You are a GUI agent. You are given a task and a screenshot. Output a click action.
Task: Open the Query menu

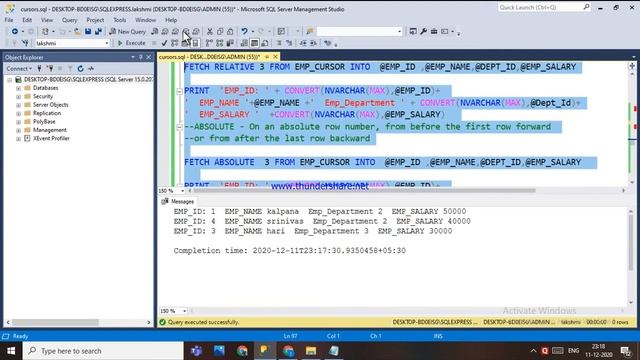pos(69,20)
